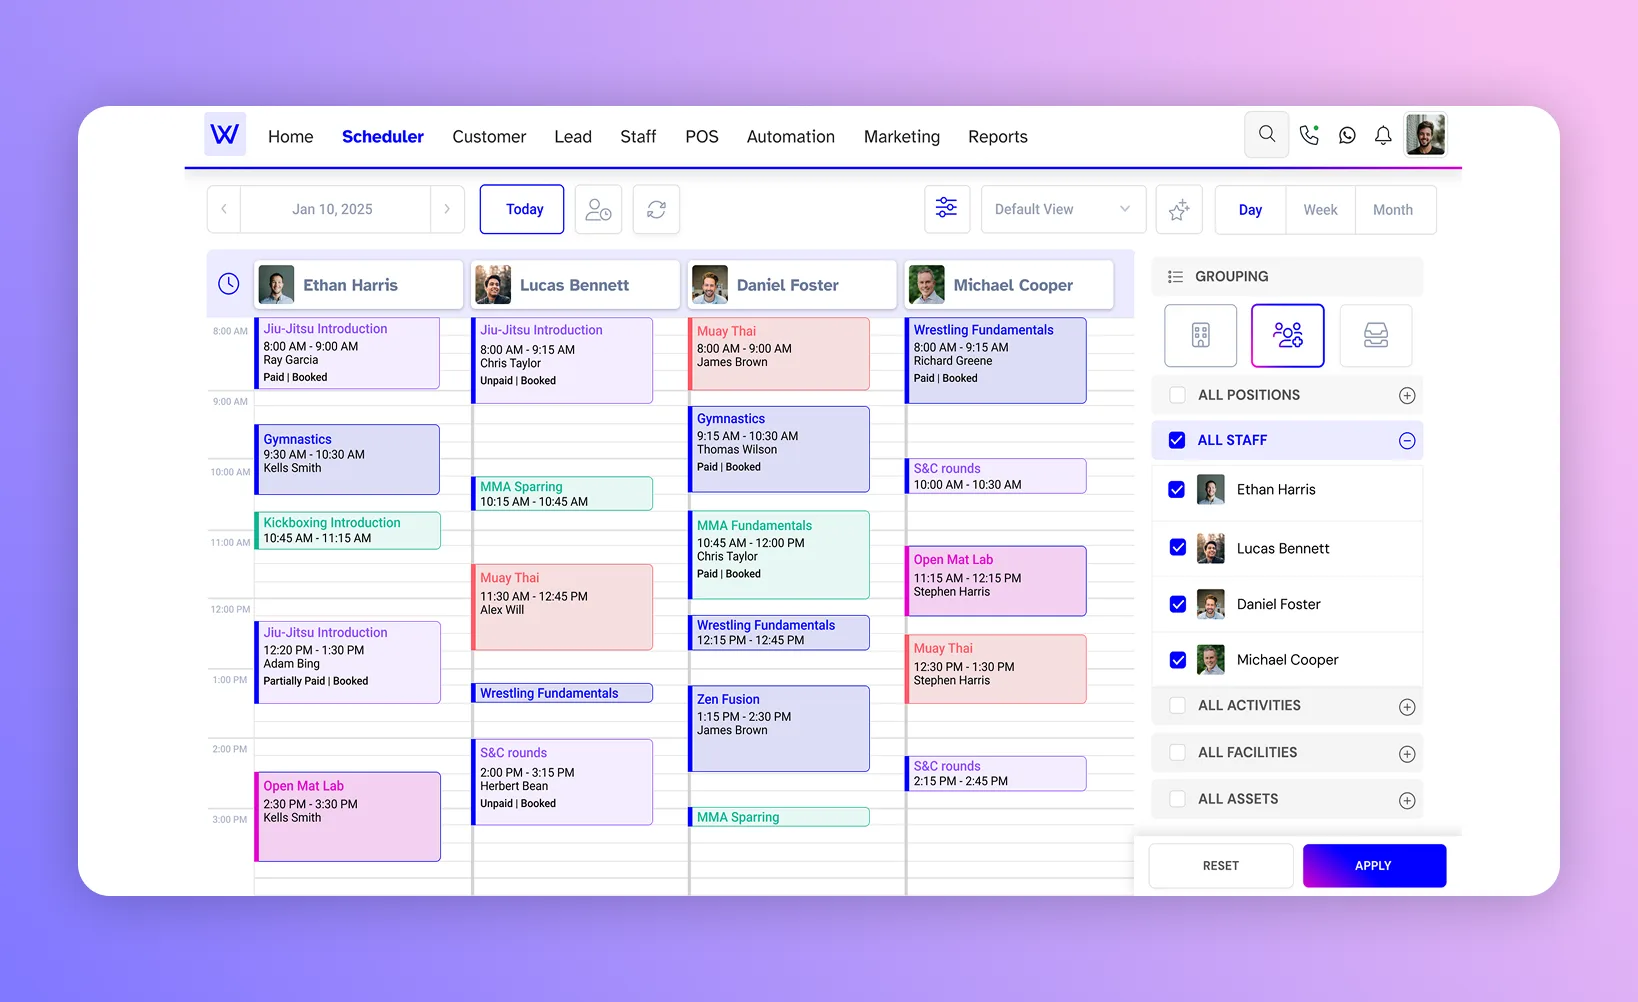Image resolution: width=1638 pixels, height=1002 pixels.
Task: Open the search icon in the top bar
Action: (x=1266, y=134)
